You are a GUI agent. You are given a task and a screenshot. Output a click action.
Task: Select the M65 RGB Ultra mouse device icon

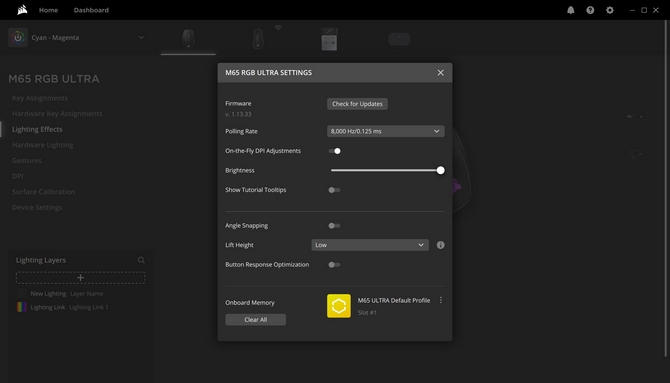point(188,38)
